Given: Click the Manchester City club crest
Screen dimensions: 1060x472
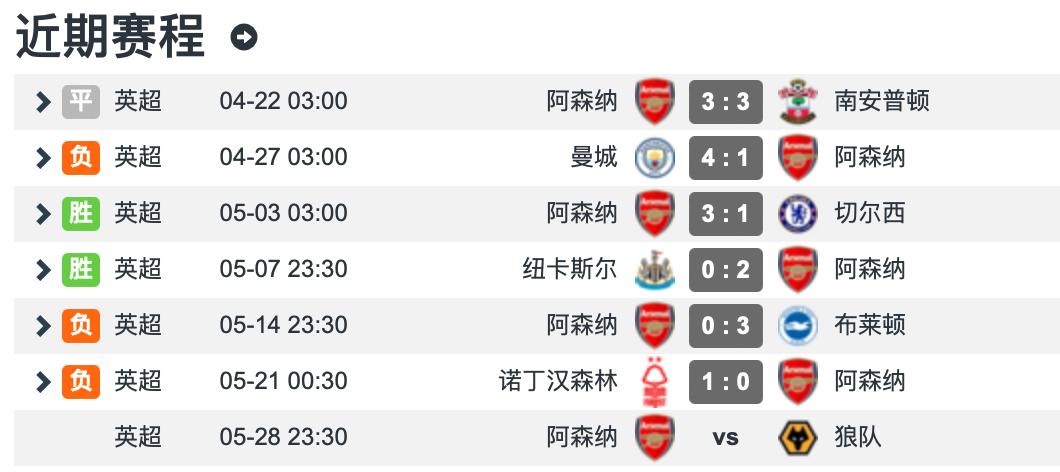Looking at the screenshot, I should 655,157.
